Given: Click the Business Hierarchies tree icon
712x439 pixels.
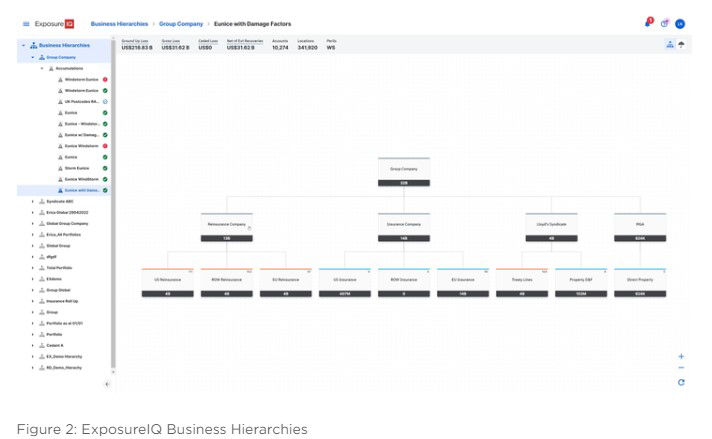Looking at the screenshot, I should coord(33,45).
